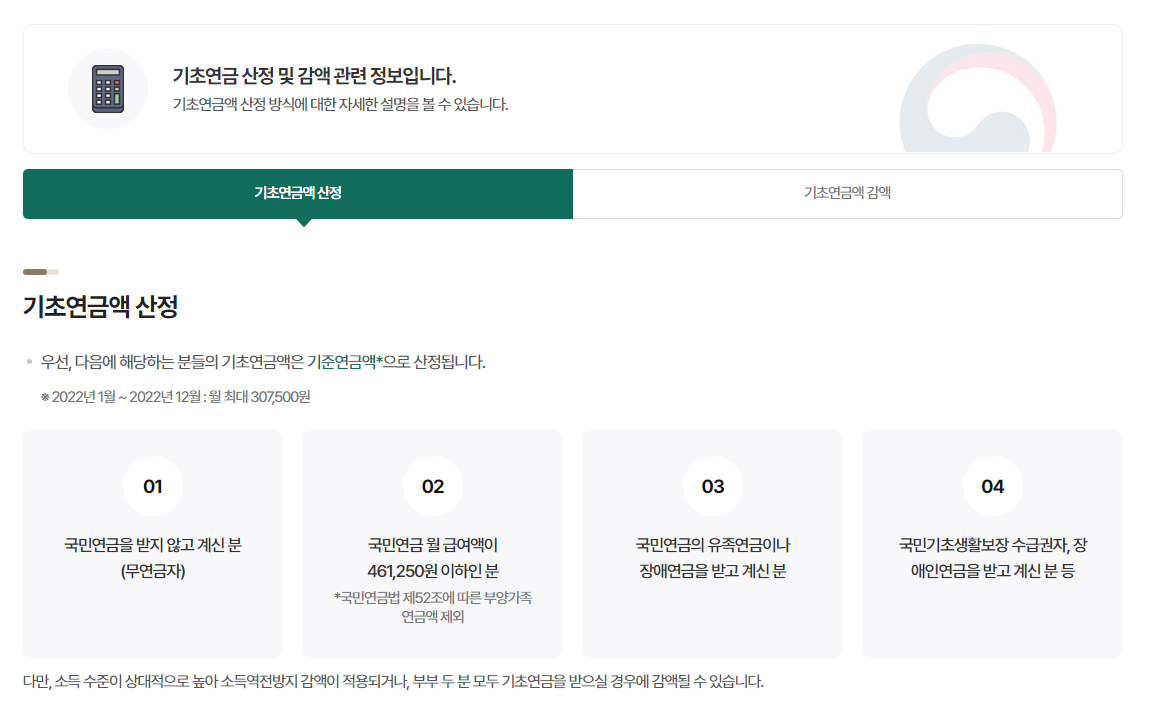This screenshot has height=706, width=1163.
Task: Click the circled number 03 badge
Action: click(x=712, y=486)
